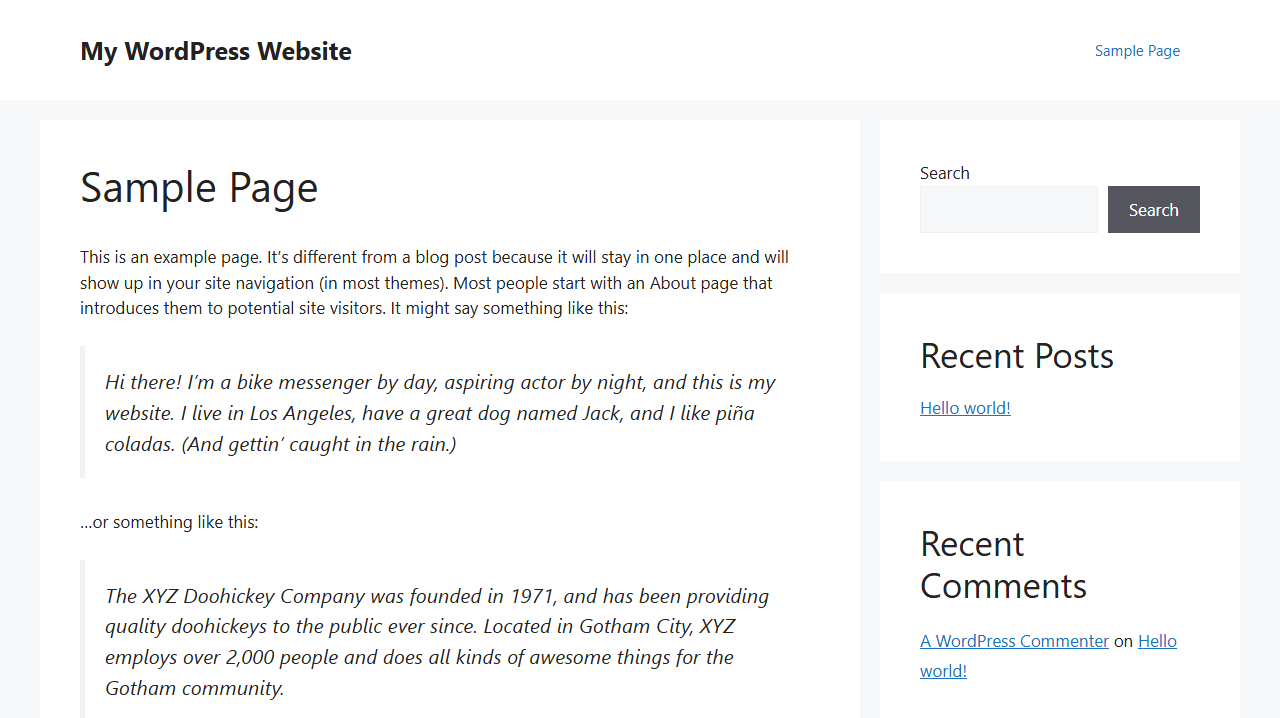Click the My WordPress Website site title
The image size is (1280, 718).
point(216,51)
